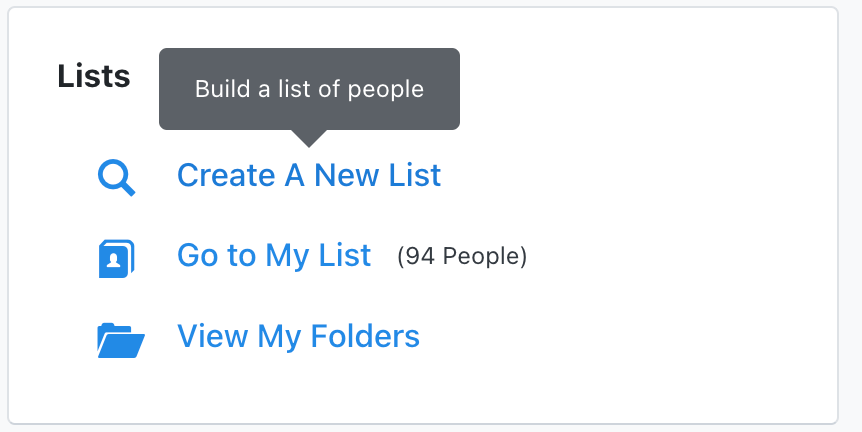Start building a new people list
Screen dimensions: 862x432
(308, 175)
